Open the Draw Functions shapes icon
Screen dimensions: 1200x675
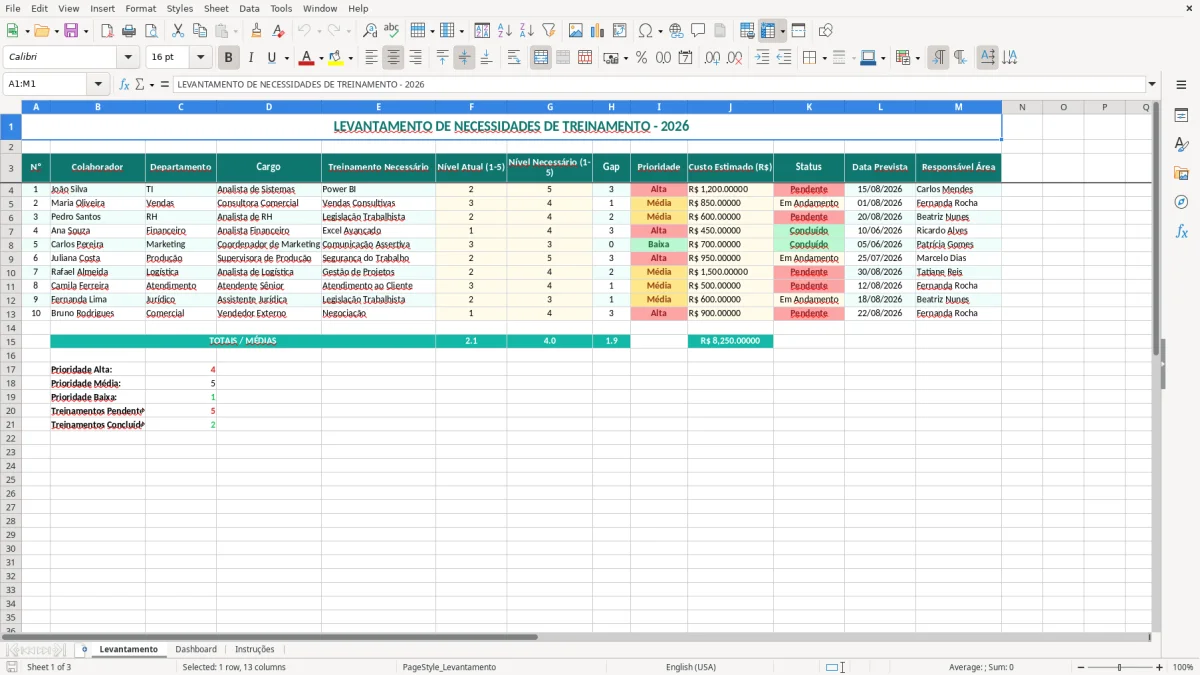(x=826, y=31)
